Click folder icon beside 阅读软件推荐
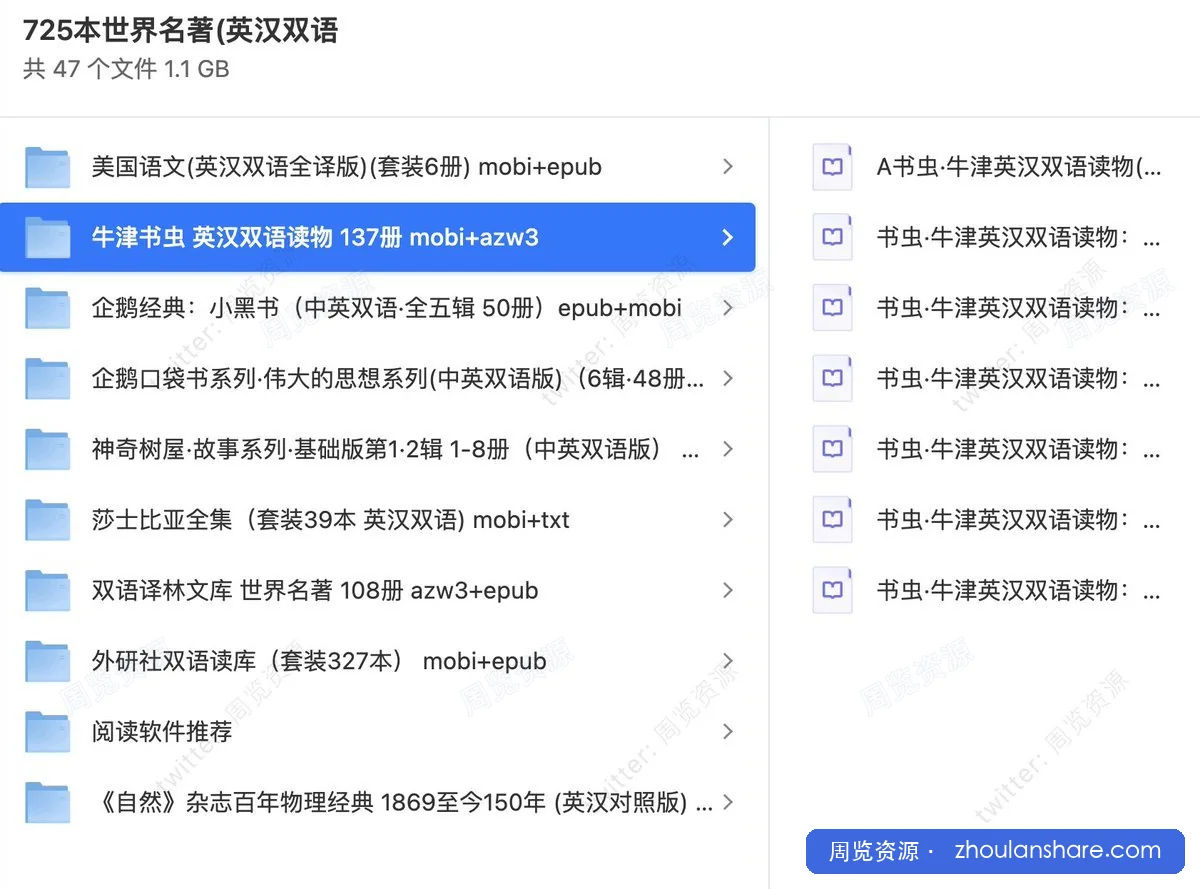This screenshot has width=1200, height=889. (x=47, y=732)
